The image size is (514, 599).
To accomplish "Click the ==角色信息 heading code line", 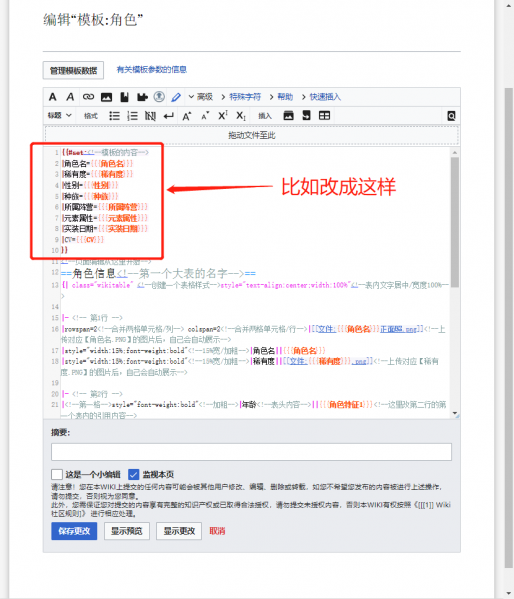I will pyautogui.click(x=159, y=274).
